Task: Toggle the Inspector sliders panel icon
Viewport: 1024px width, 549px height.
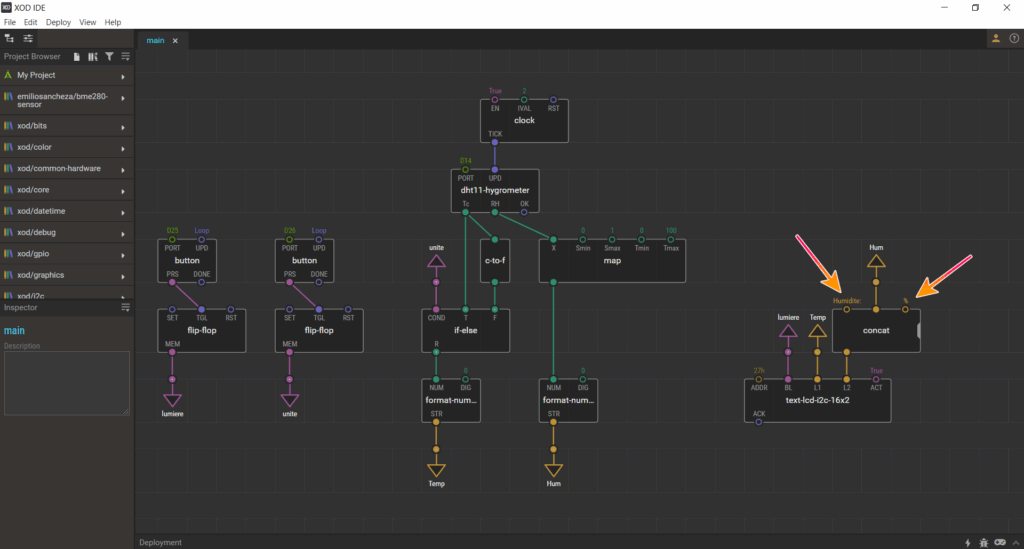Action: point(28,39)
